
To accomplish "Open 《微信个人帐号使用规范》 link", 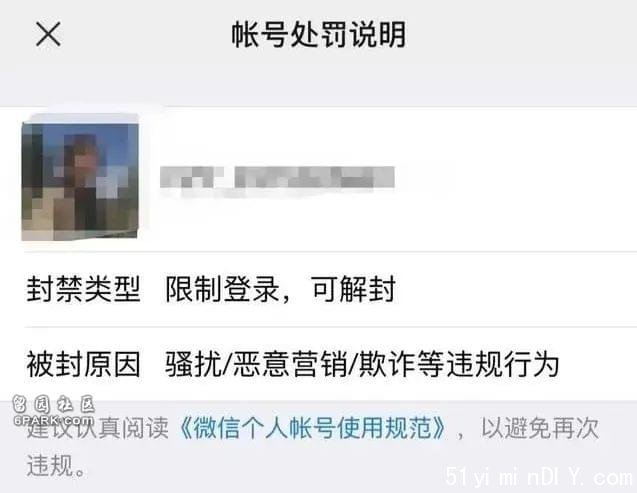I will pyautogui.click(x=312, y=428).
